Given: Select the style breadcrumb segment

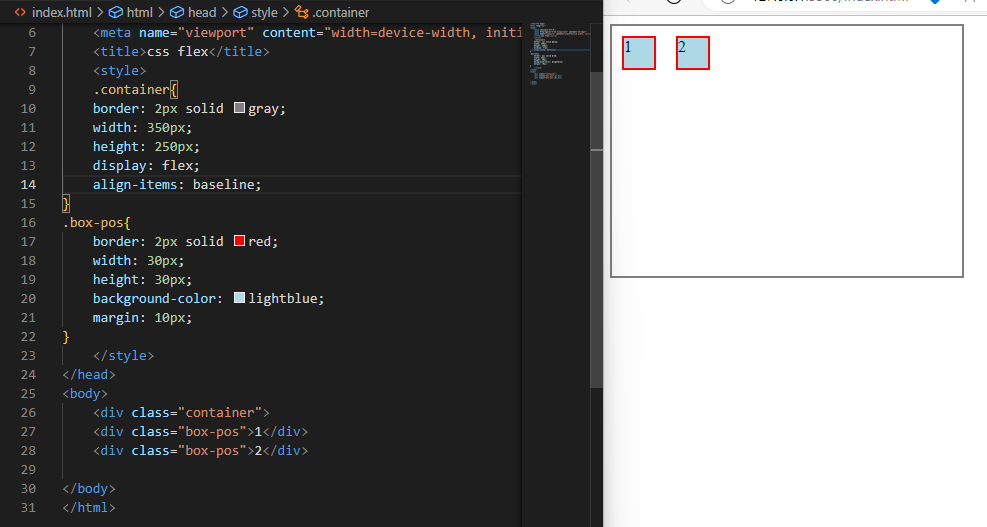Looking at the screenshot, I should (264, 12).
